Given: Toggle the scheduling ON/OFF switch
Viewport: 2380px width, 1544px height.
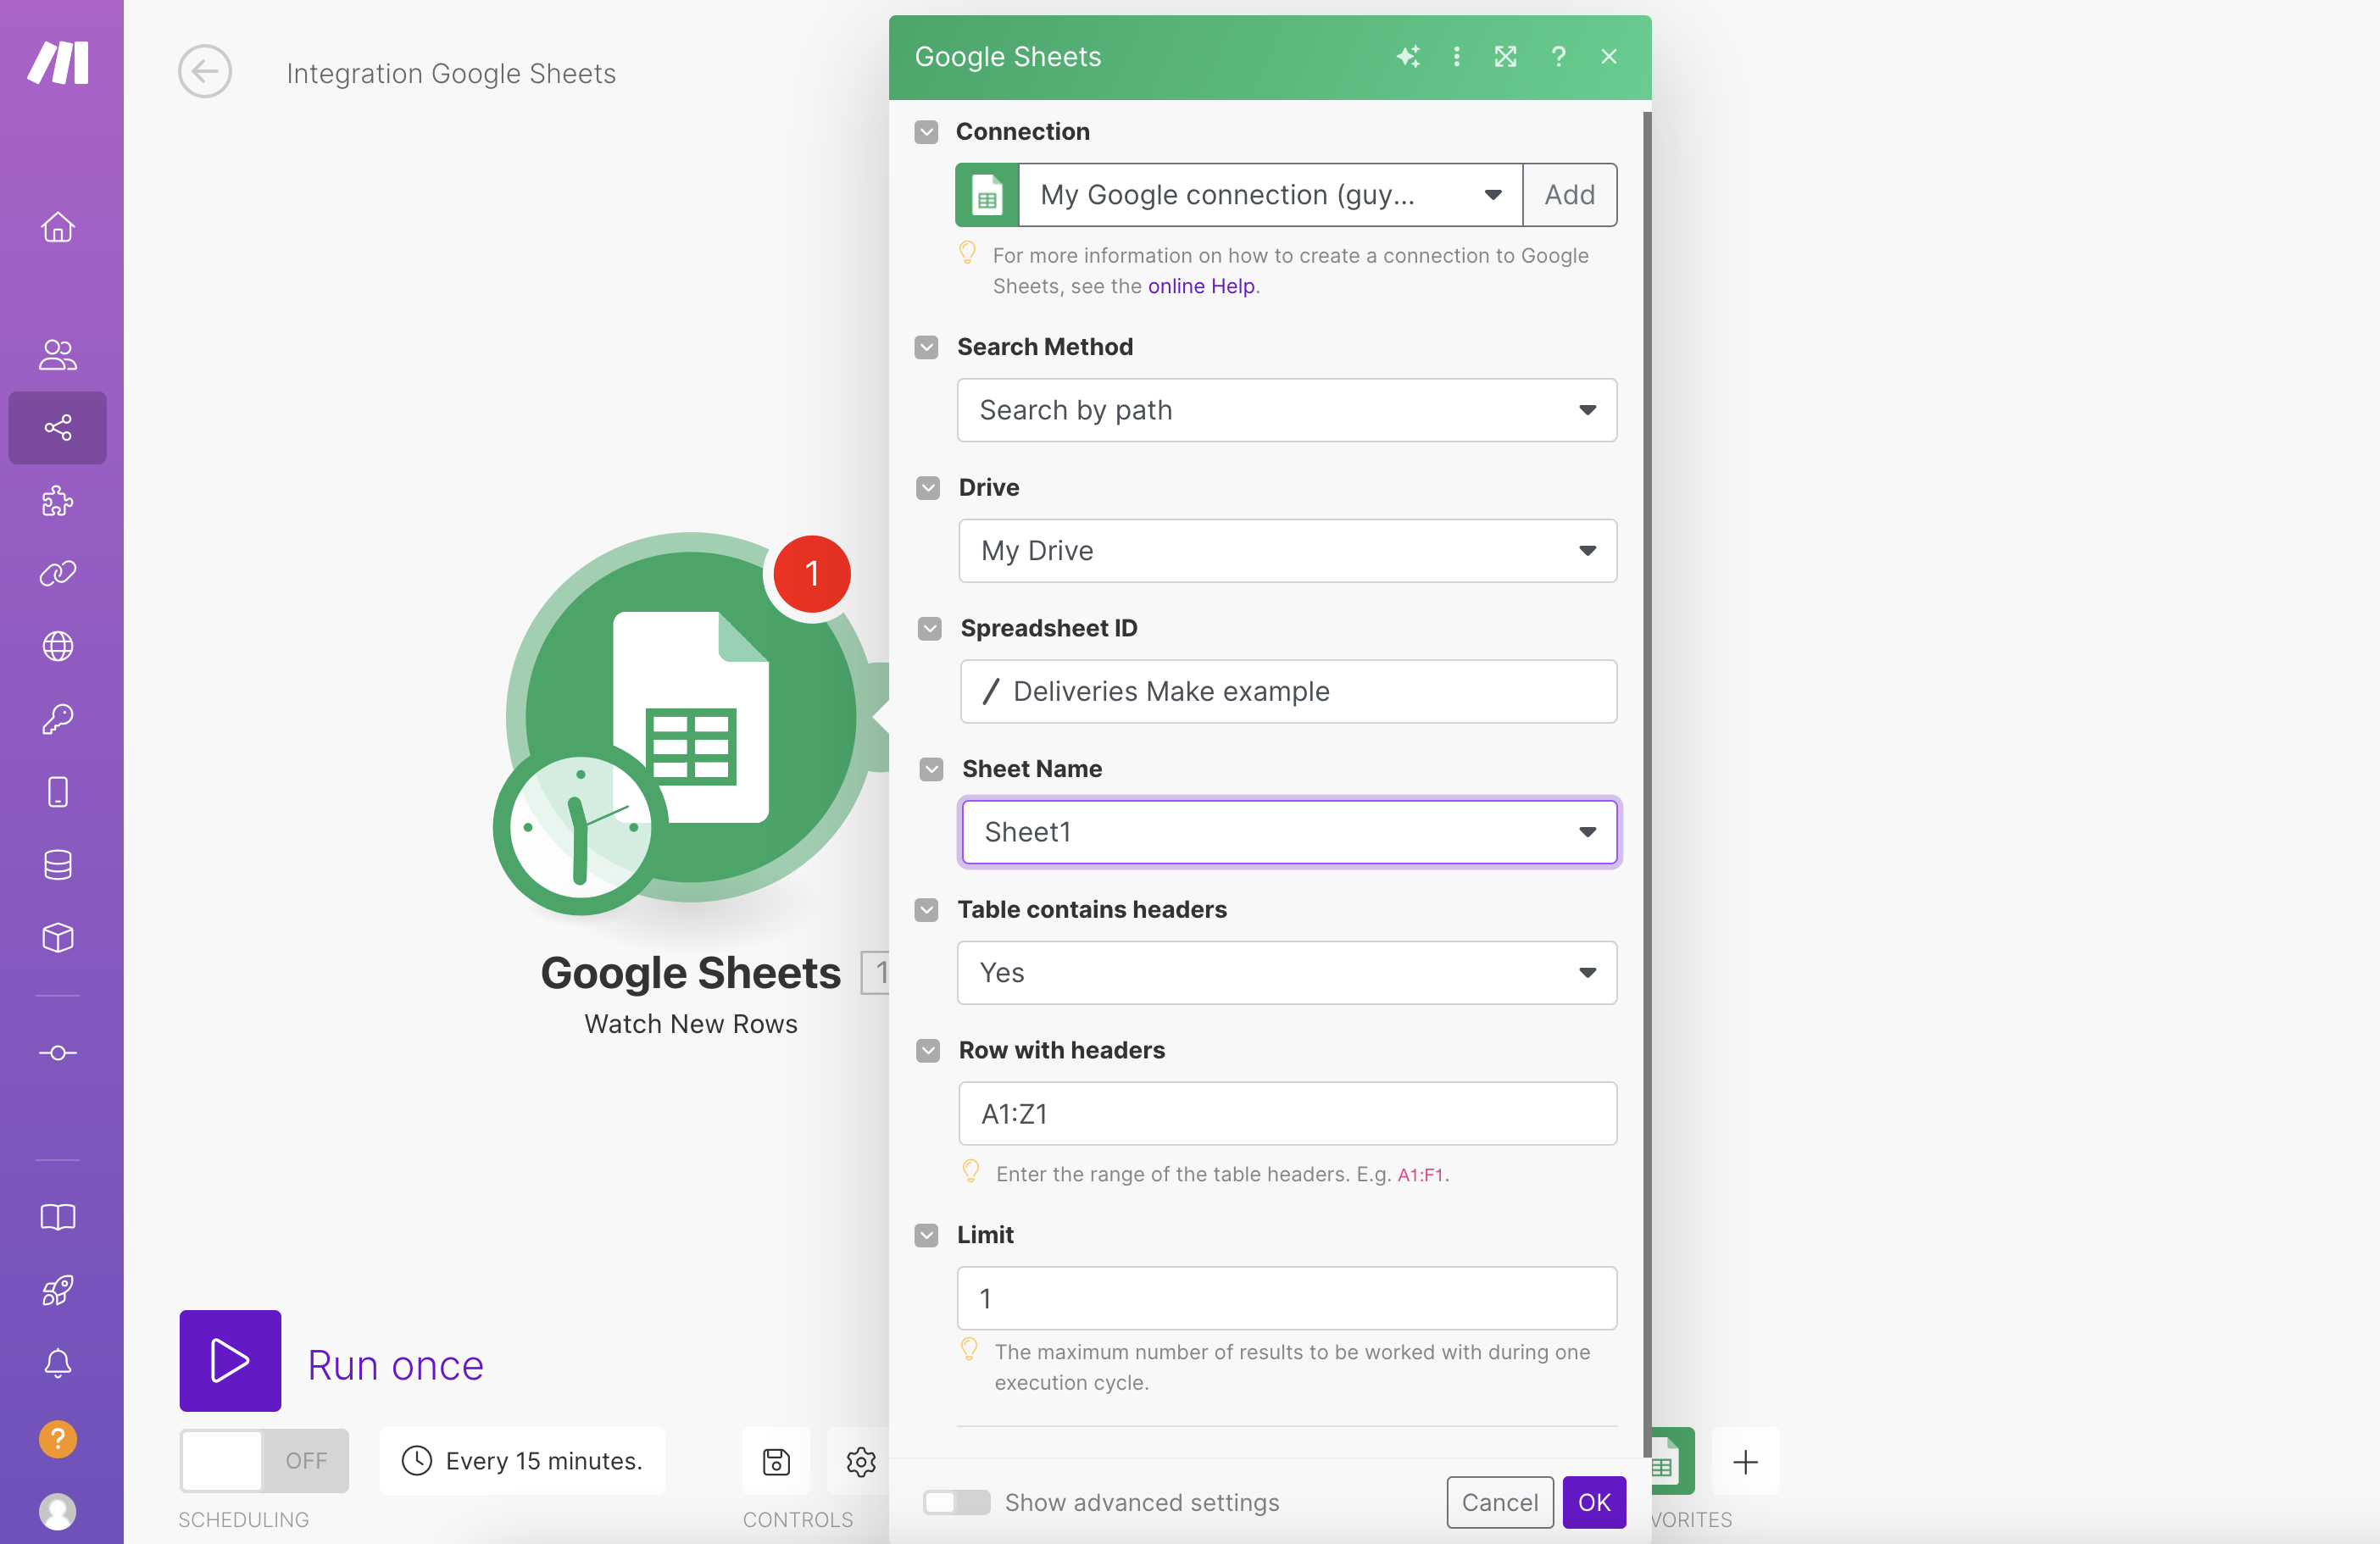Looking at the screenshot, I should pos(264,1461).
